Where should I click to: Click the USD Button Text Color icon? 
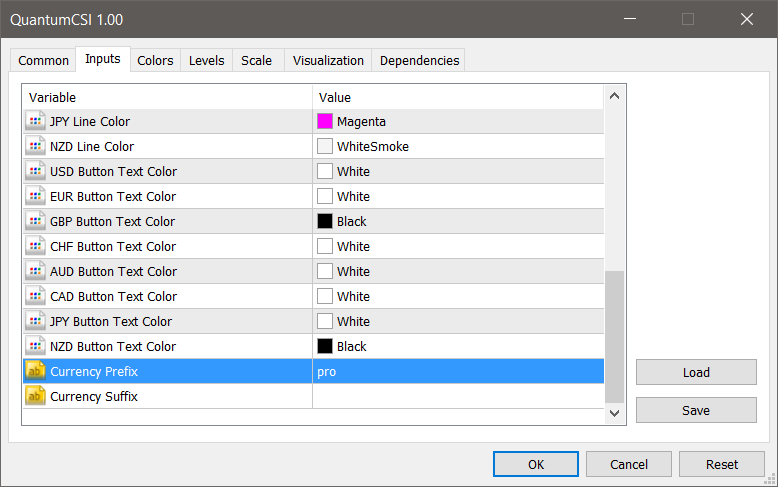pyautogui.click(x=35, y=172)
